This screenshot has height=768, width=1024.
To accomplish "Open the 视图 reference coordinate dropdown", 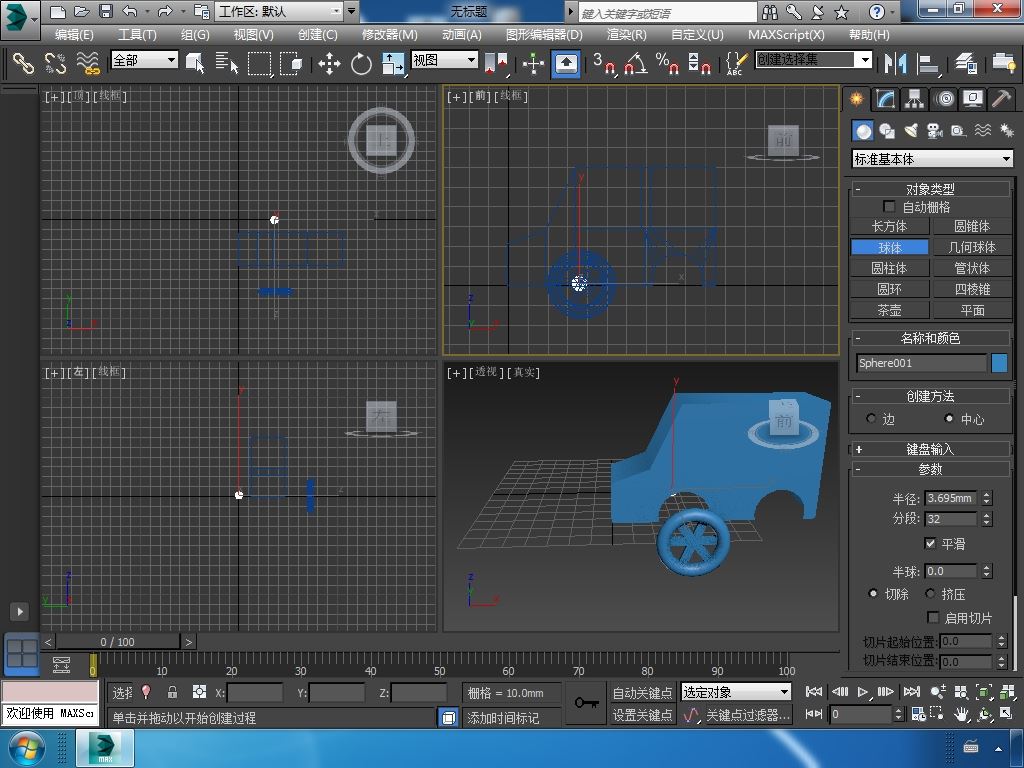I will [444, 60].
